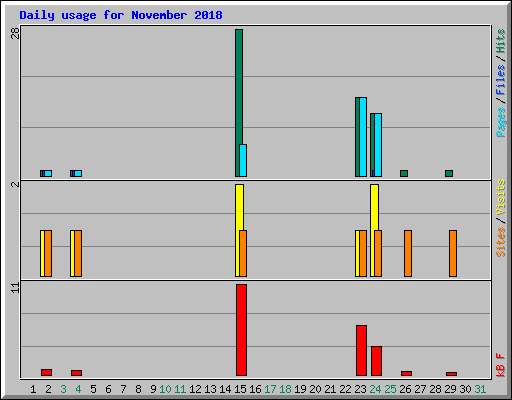Click the cyan Pages bar for day 2
Image resolution: width=512 pixels, height=400 pixels.
48,173
